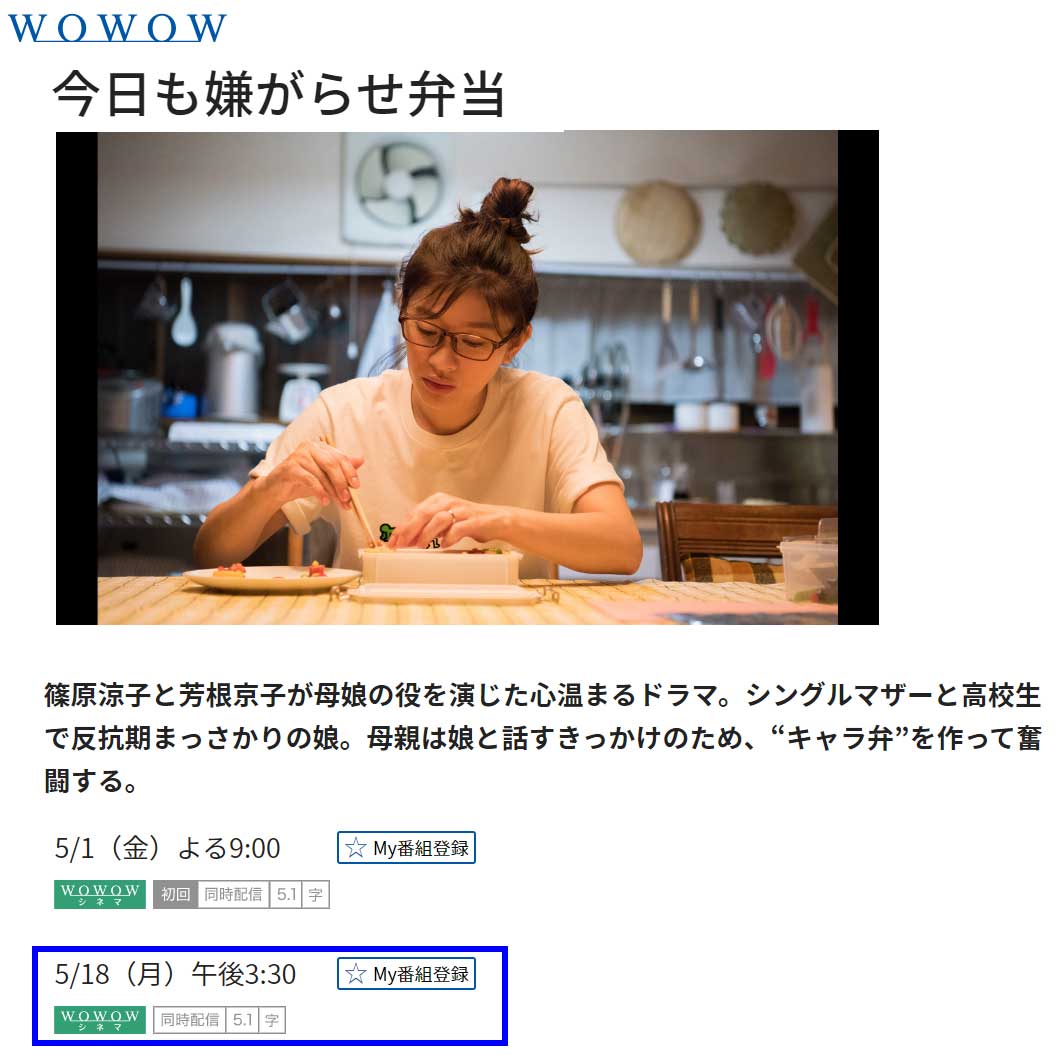Click 字 subtitle tag under 5/18 listing
The width and height of the screenshot is (1058, 1058).
point(272,1020)
